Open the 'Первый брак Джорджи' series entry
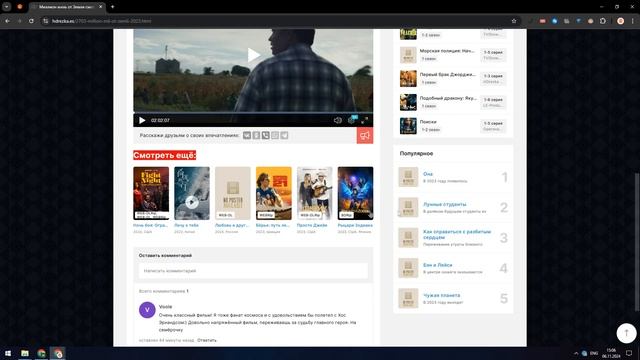This screenshot has width=640, height=360. tap(453, 78)
